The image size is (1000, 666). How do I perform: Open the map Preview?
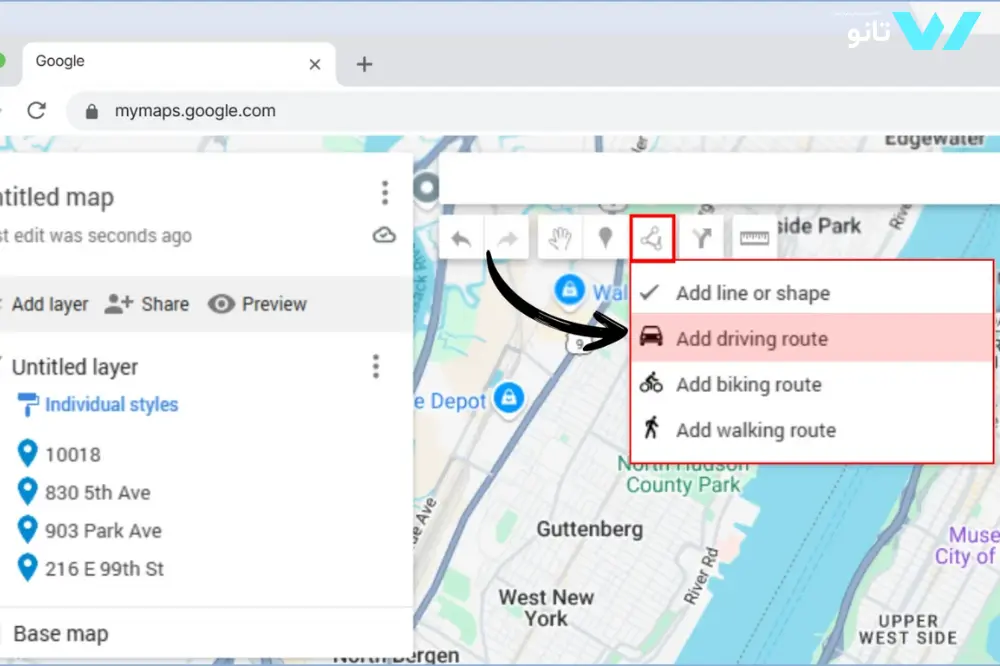coord(257,304)
